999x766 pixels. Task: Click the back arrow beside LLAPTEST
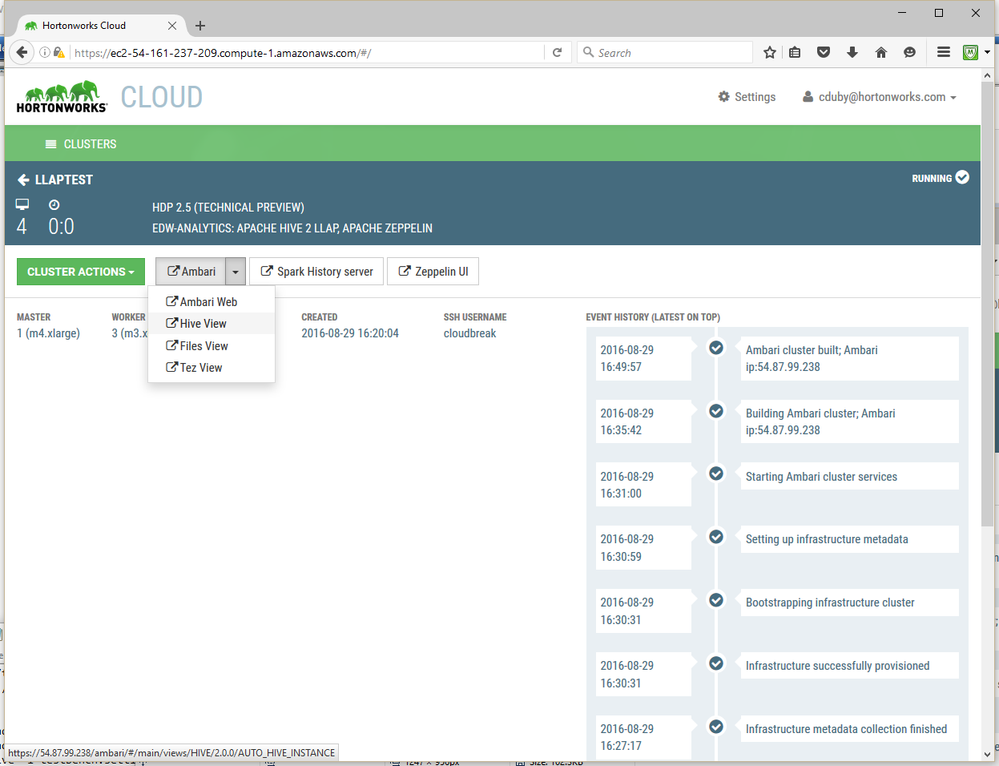(22, 180)
